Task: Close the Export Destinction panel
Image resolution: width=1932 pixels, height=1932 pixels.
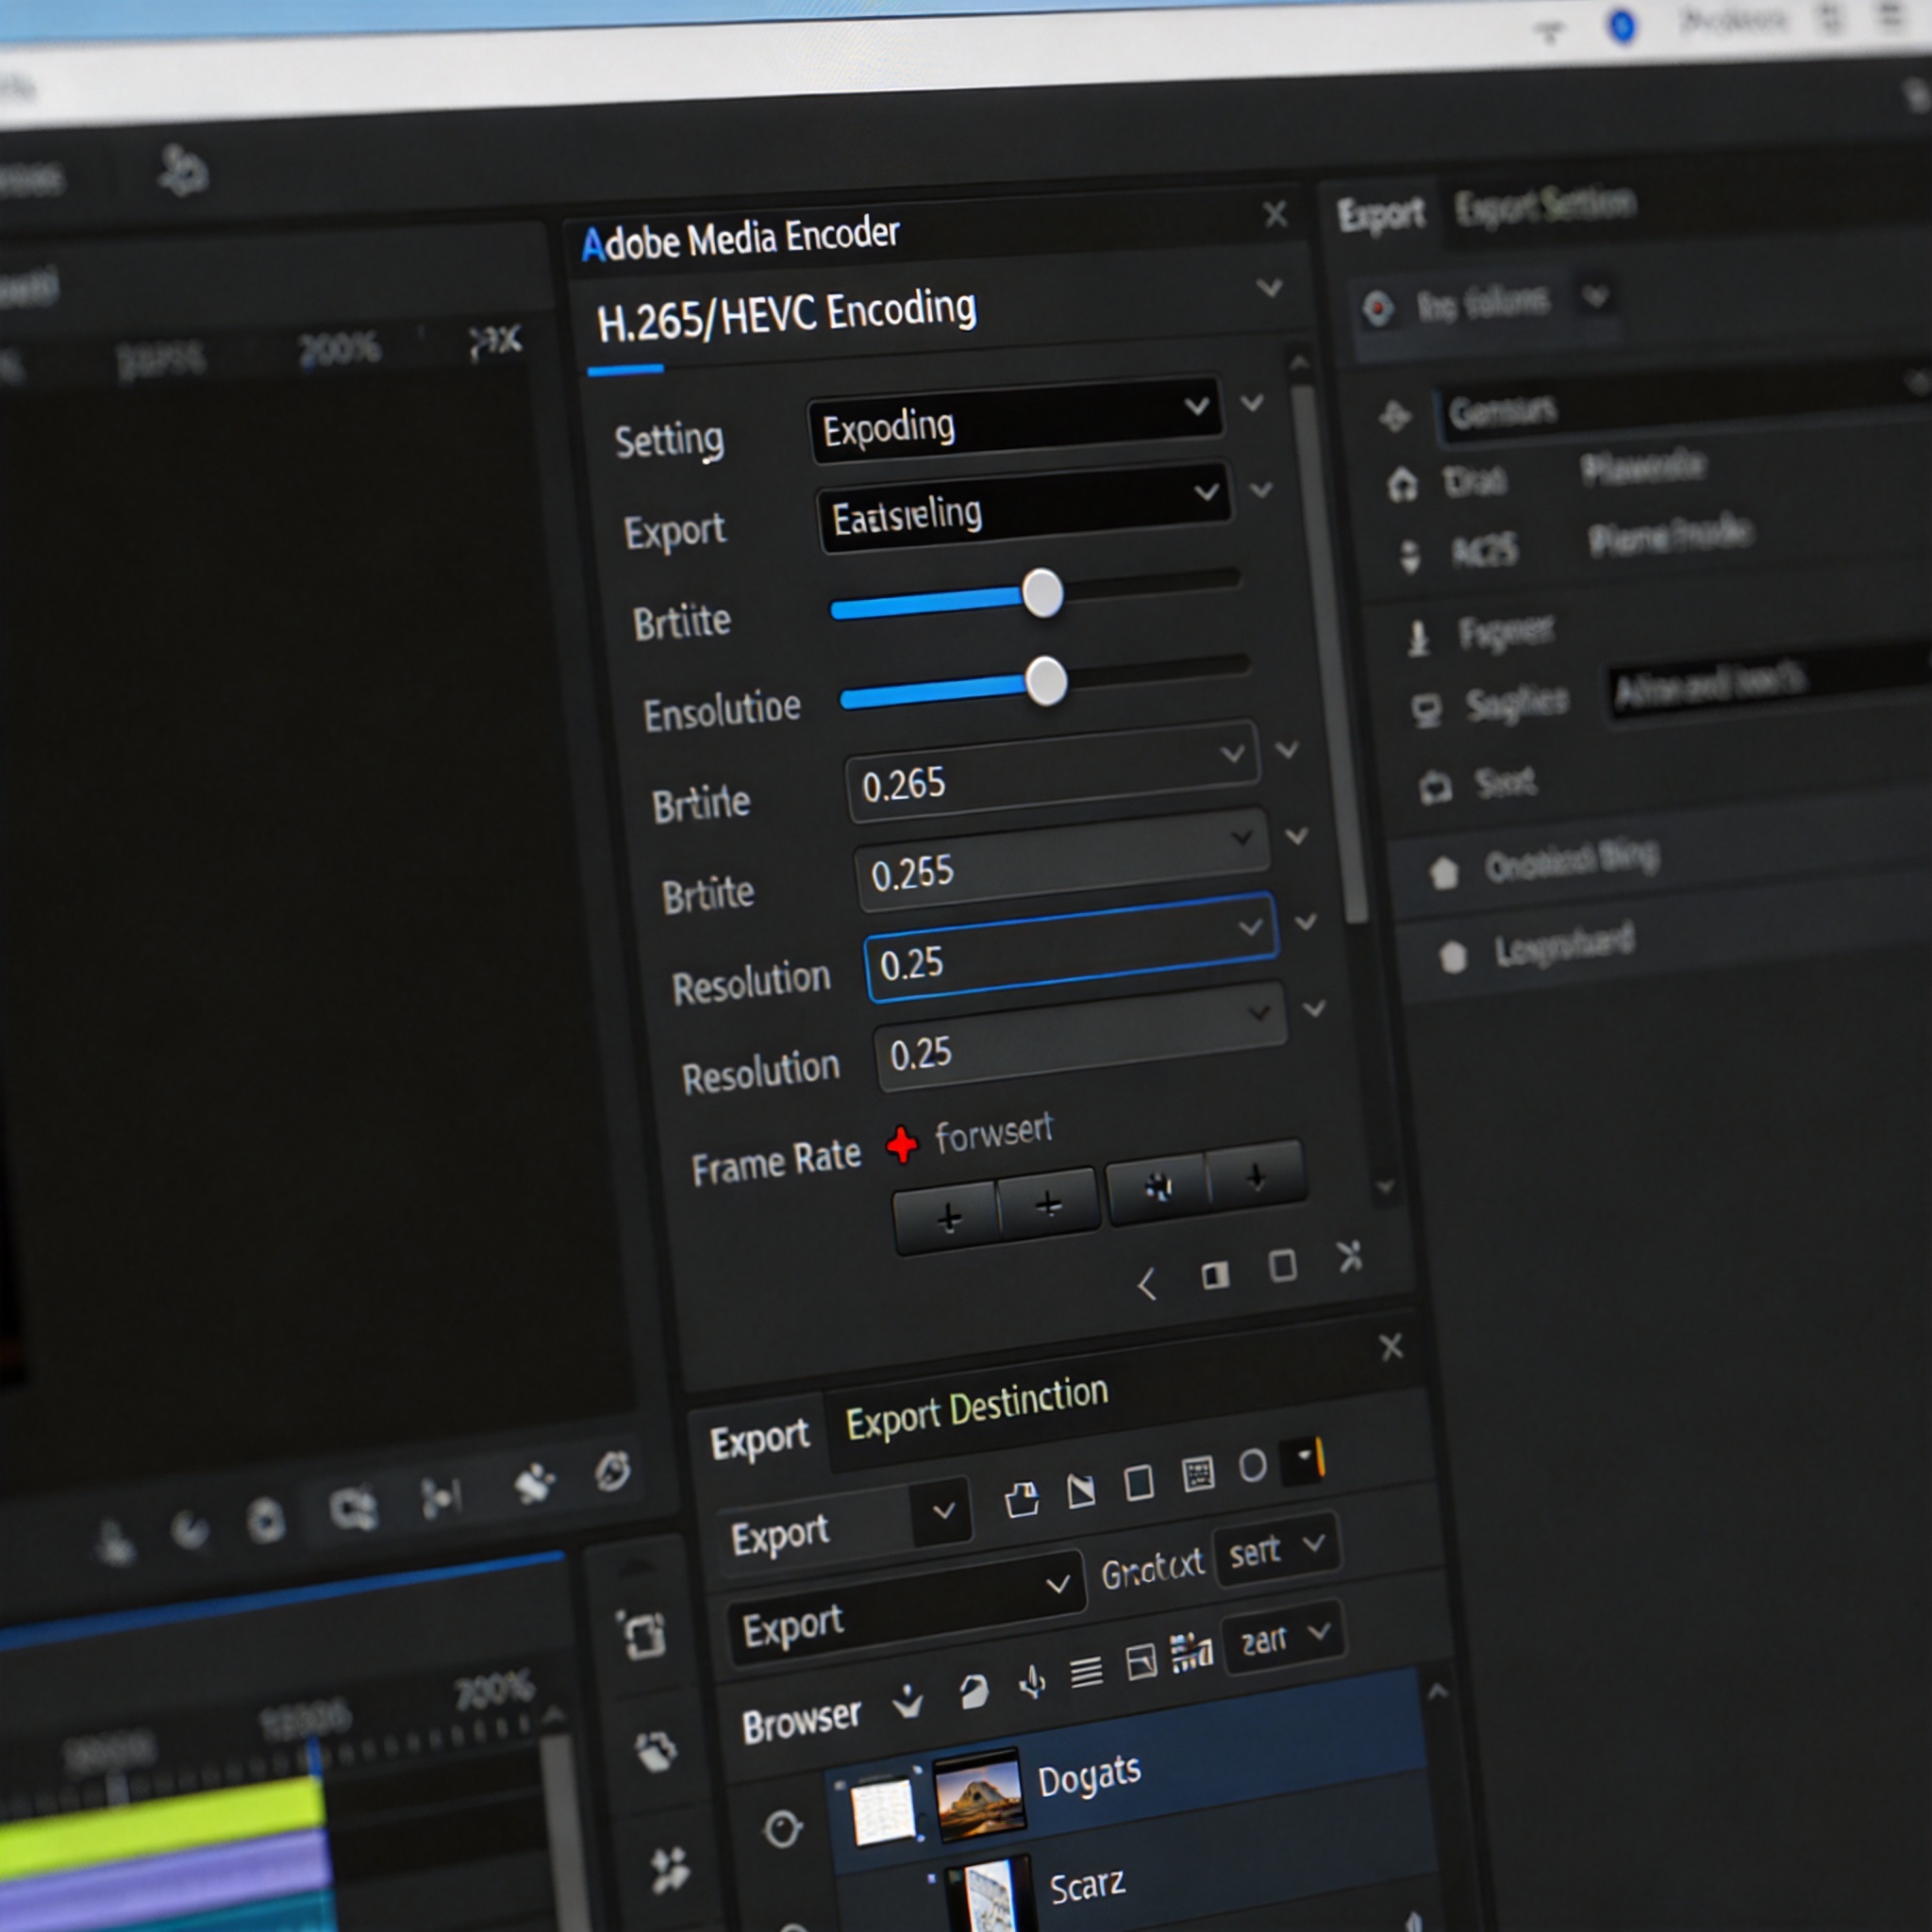Action: tap(1391, 1347)
